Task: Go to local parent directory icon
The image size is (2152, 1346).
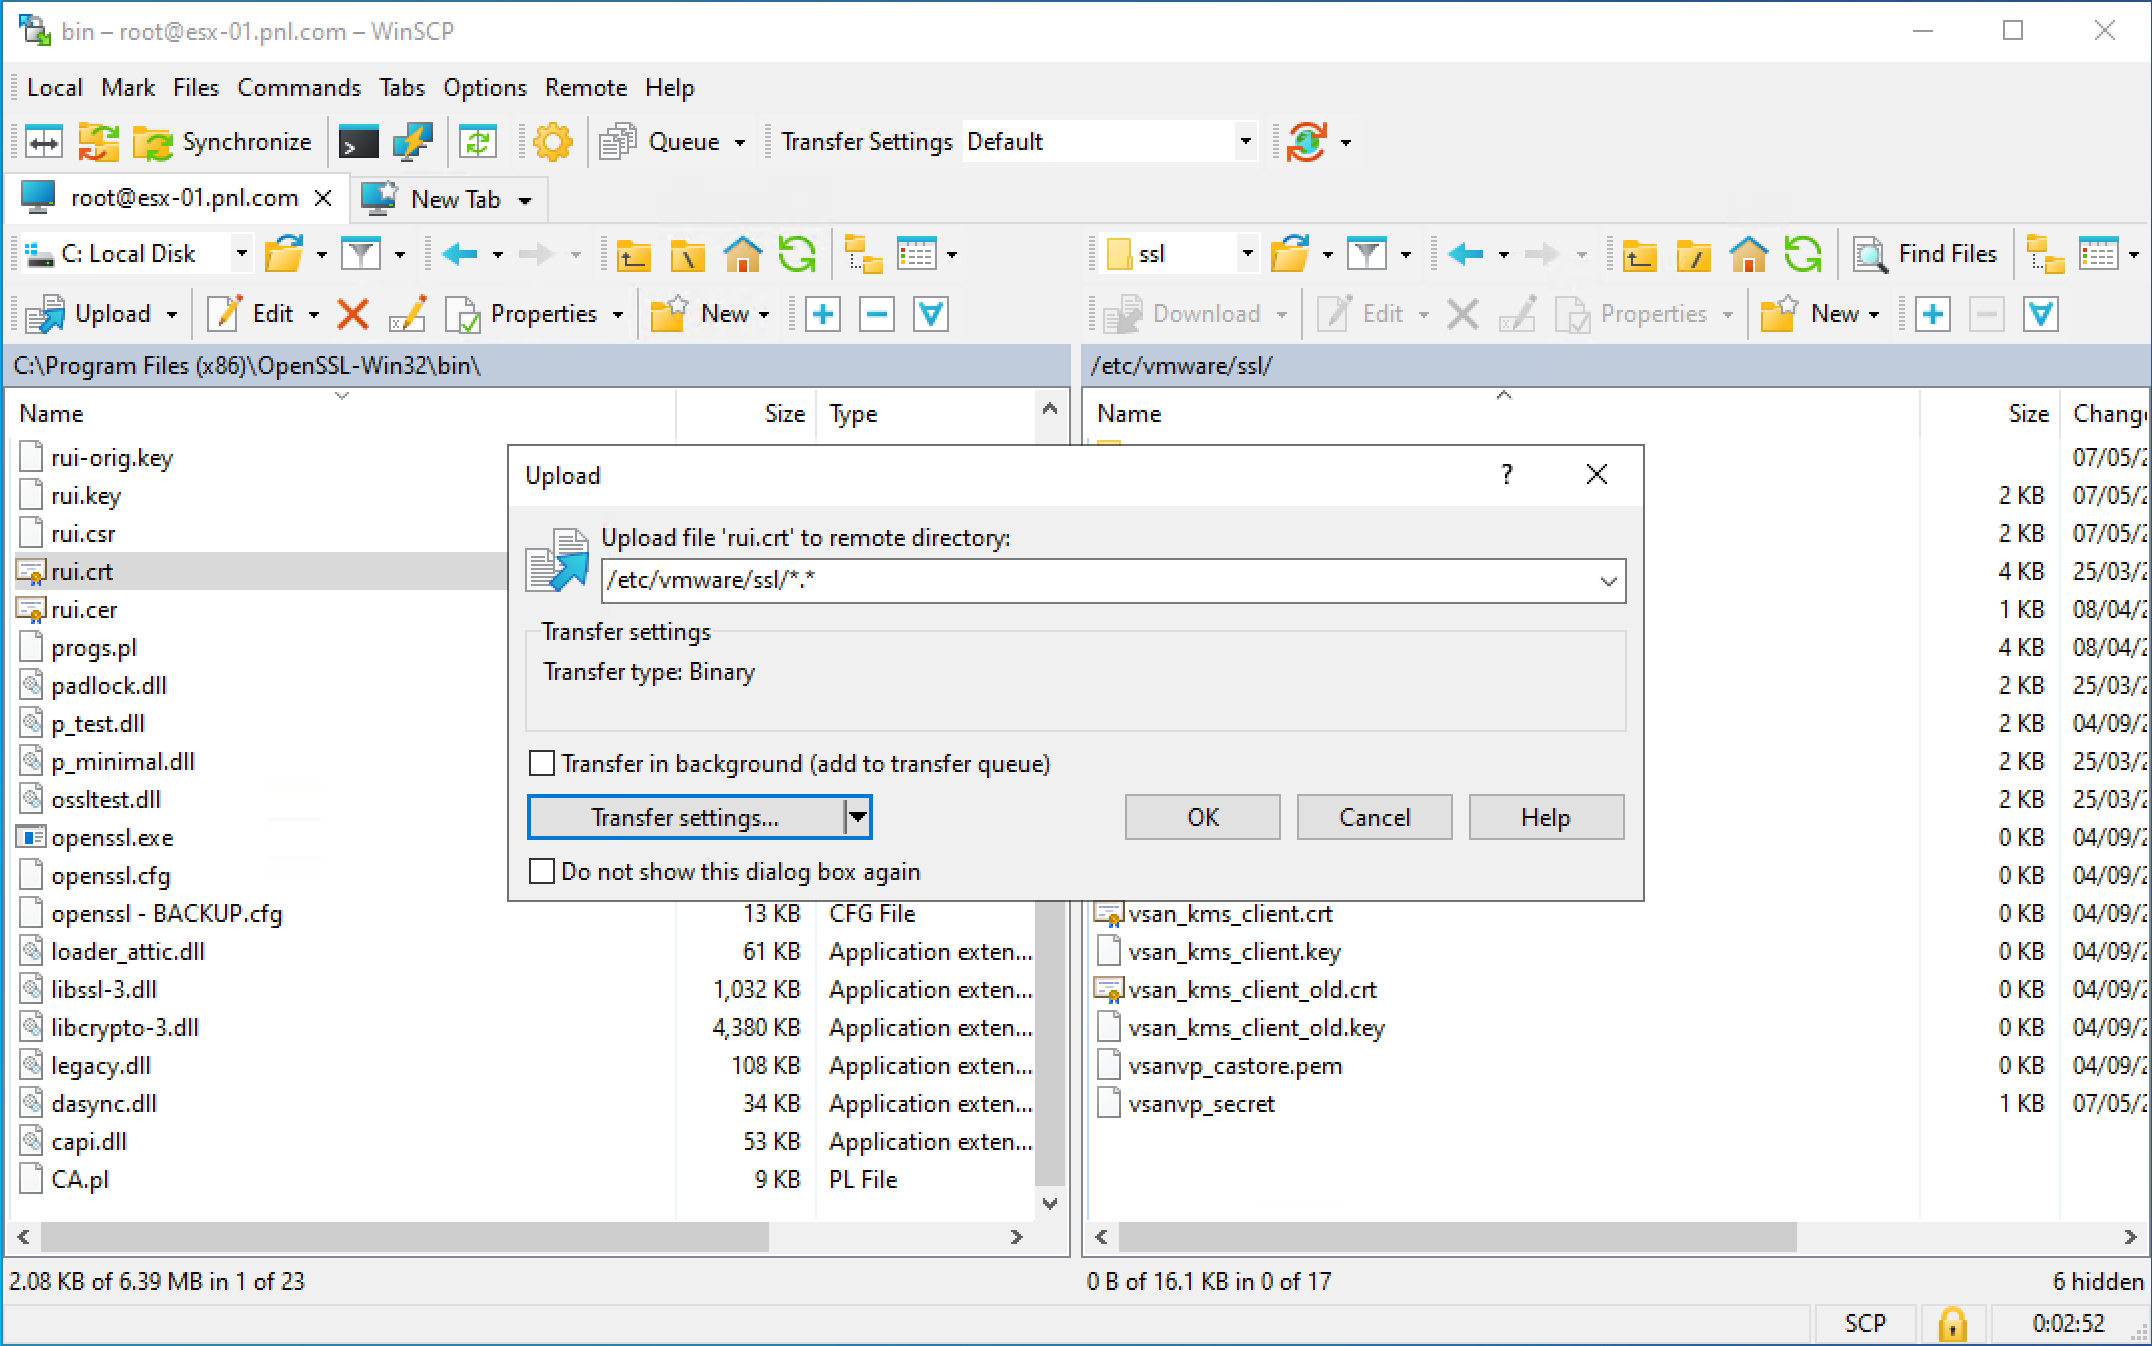Action: (634, 254)
